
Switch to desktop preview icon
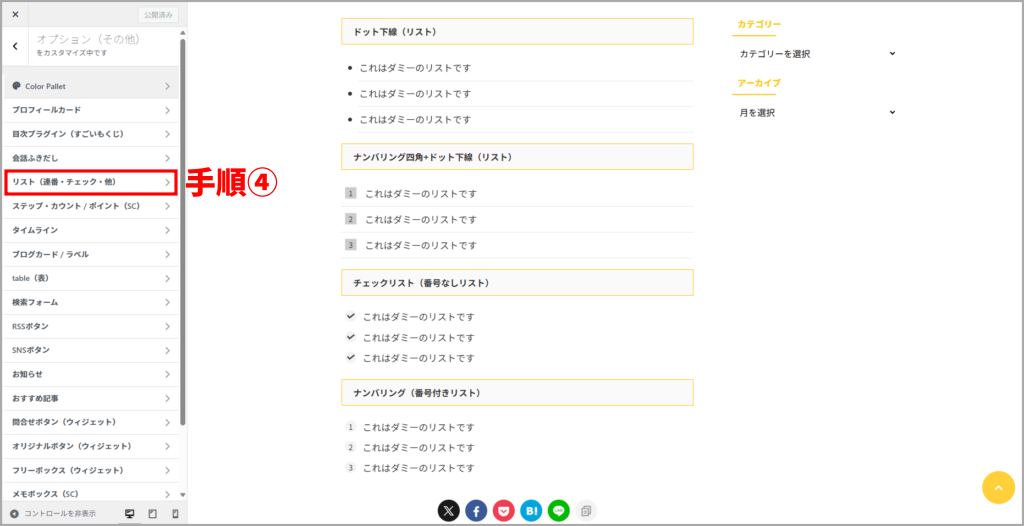pyautogui.click(x=129, y=514)
